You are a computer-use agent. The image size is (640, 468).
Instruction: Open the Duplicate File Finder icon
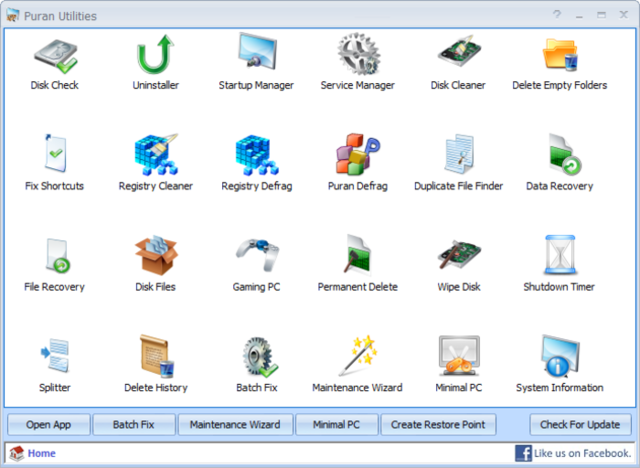tap(459, 154)
